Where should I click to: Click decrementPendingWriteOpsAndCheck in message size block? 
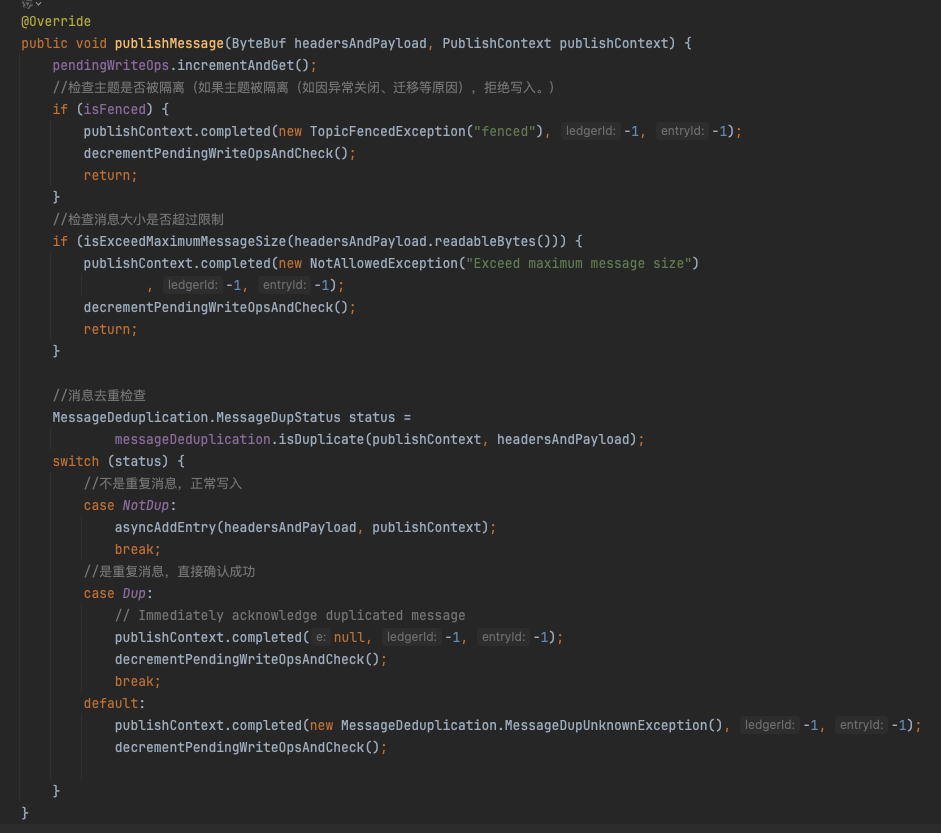(215, 307)
